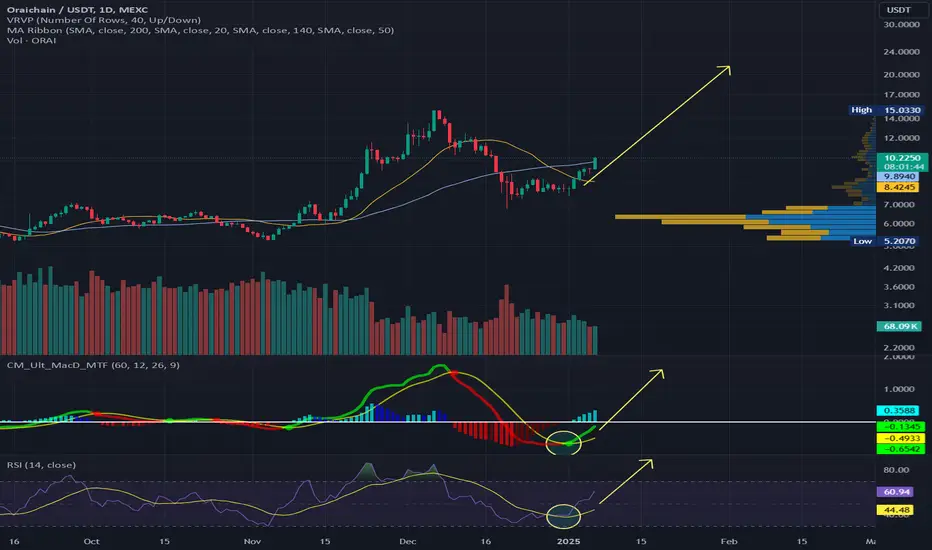Image resolution: width=932 pixels, height=550 pixels.
Task: Click the 80.00 RSI scale label
Action: [x=896, y=470]
